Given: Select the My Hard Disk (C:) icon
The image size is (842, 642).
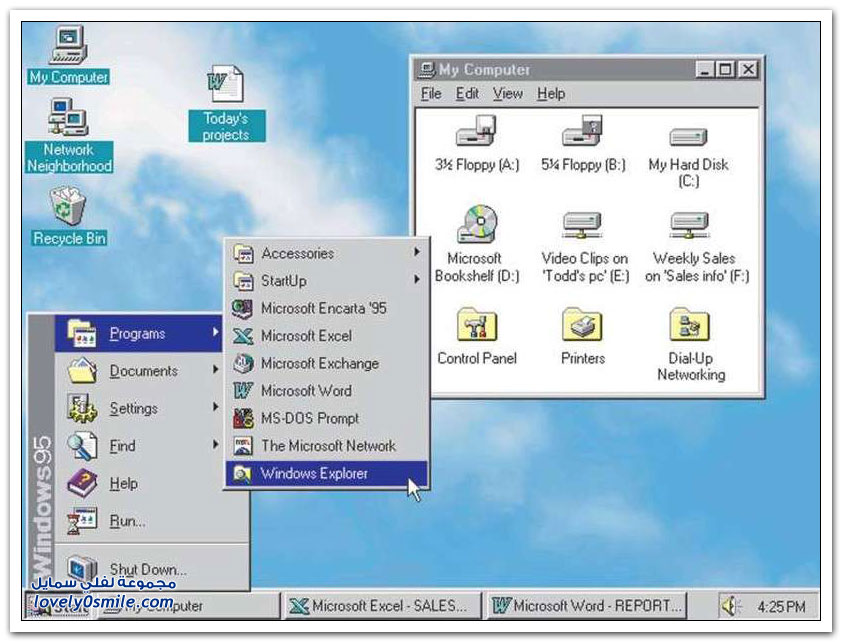Looking at the screenshot, I should tap(688, 137).
